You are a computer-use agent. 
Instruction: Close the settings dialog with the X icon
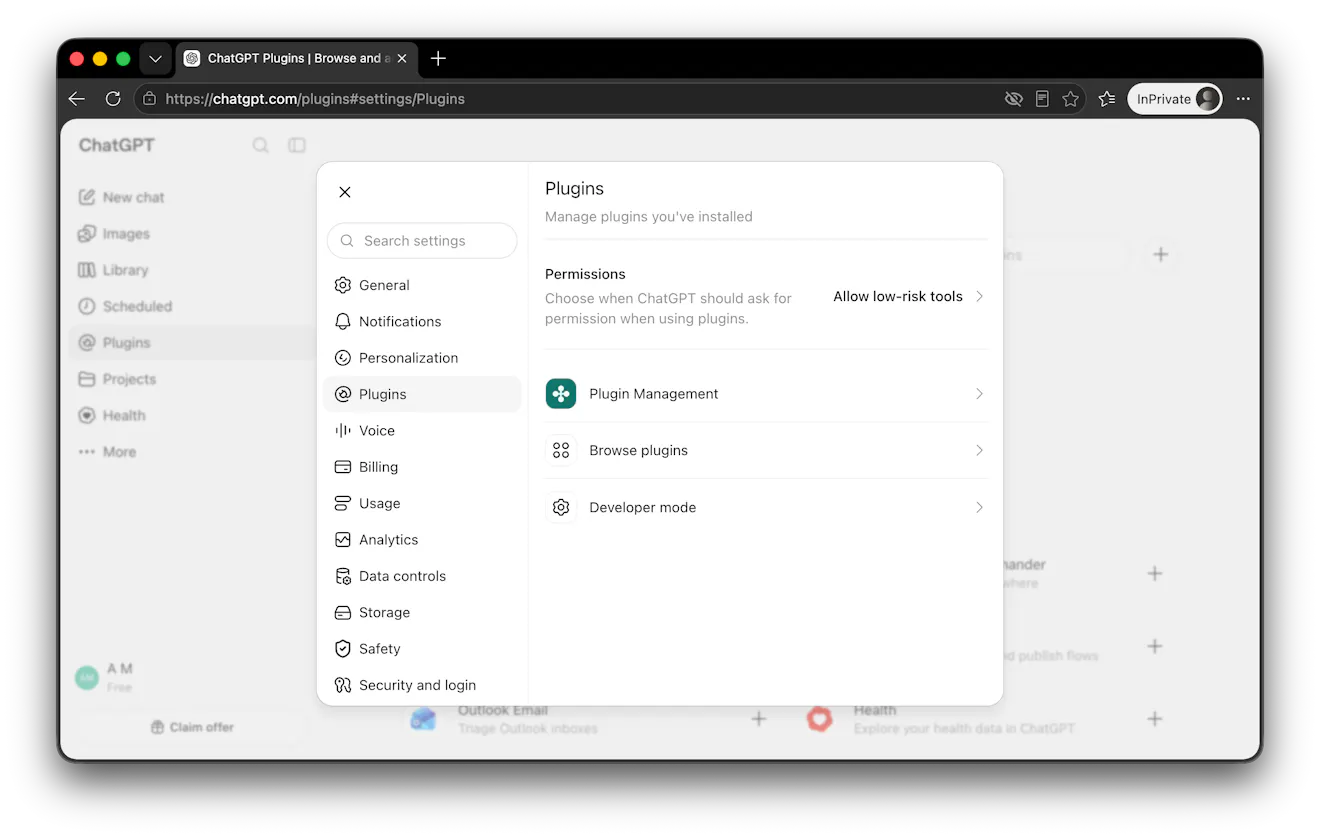[x=345, y=192]
